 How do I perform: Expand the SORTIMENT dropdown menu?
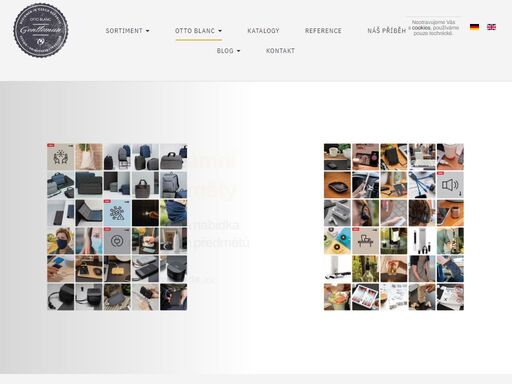click(x=127, y=31)
